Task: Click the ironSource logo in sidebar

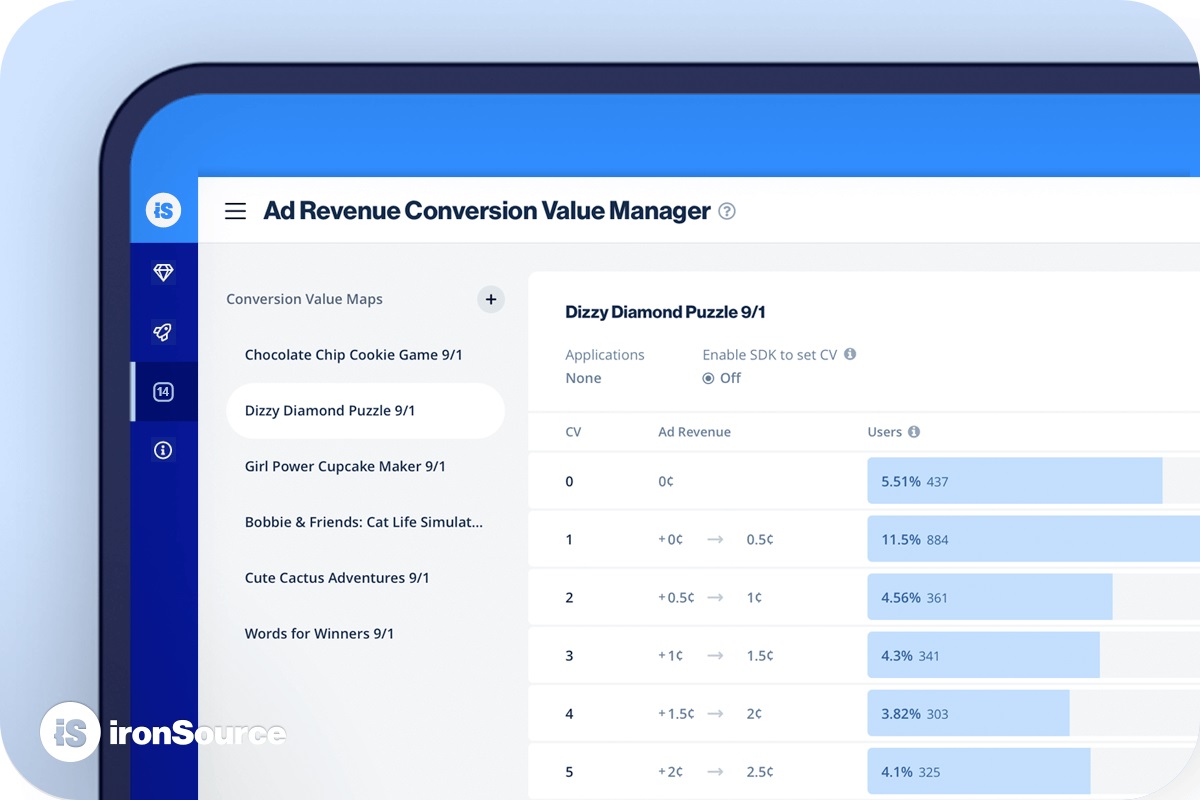Action: [164, 210]
